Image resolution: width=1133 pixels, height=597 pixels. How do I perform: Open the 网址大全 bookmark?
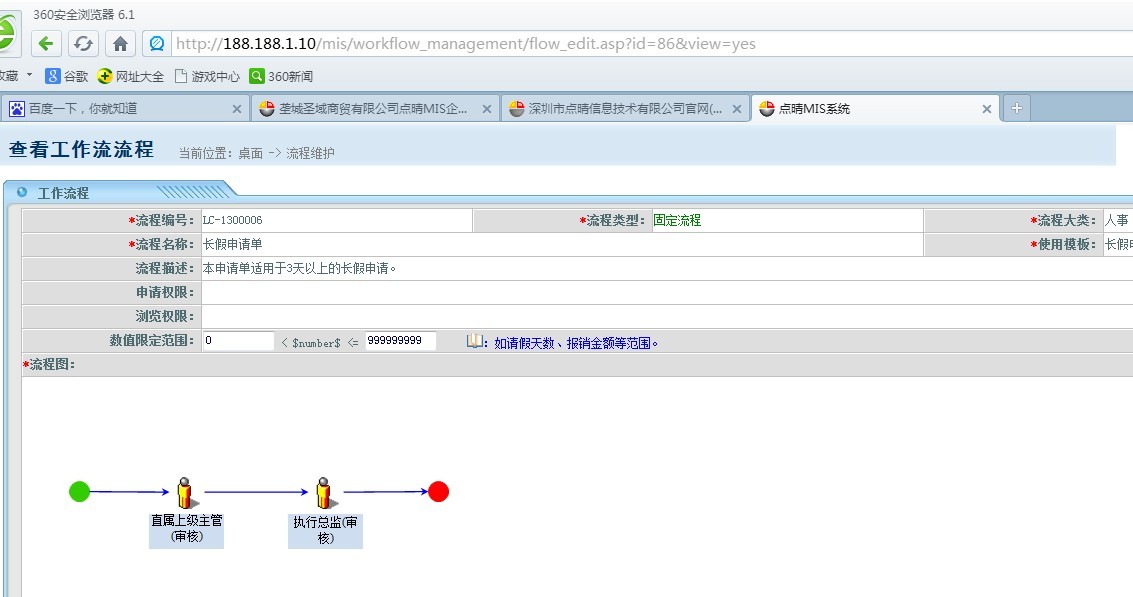tap(131, 76)
